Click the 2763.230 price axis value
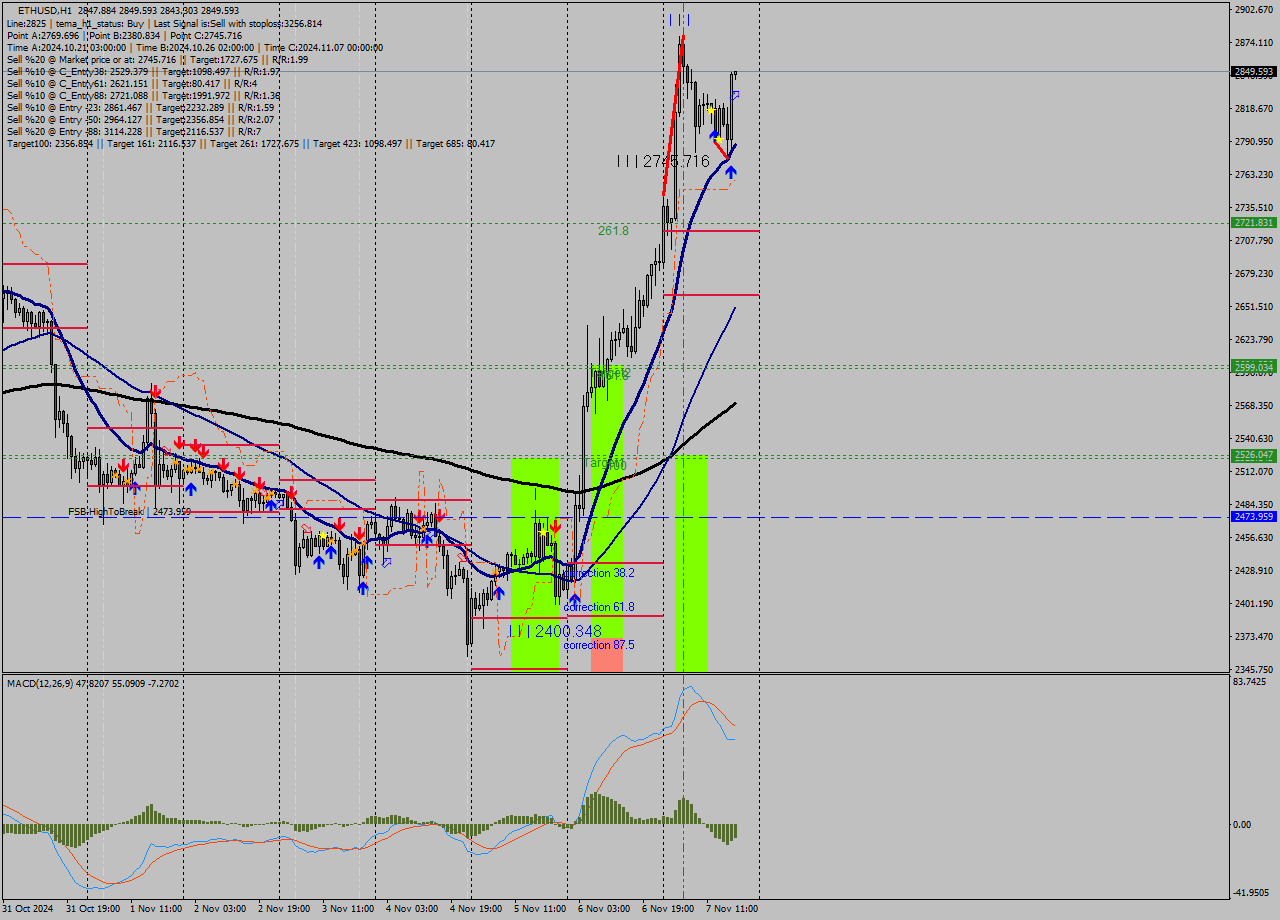Viewport: 1280px width, 920px height. coord(1253,175)
